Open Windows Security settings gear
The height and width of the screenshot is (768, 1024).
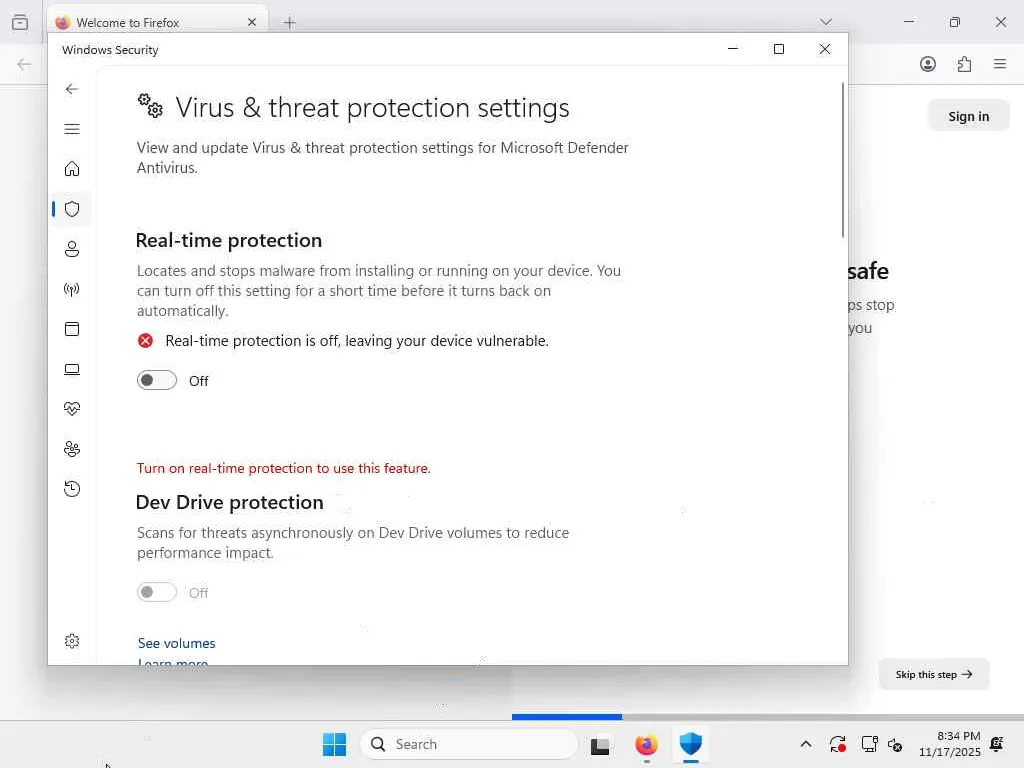pyautogui.click(x=72, y=641)
